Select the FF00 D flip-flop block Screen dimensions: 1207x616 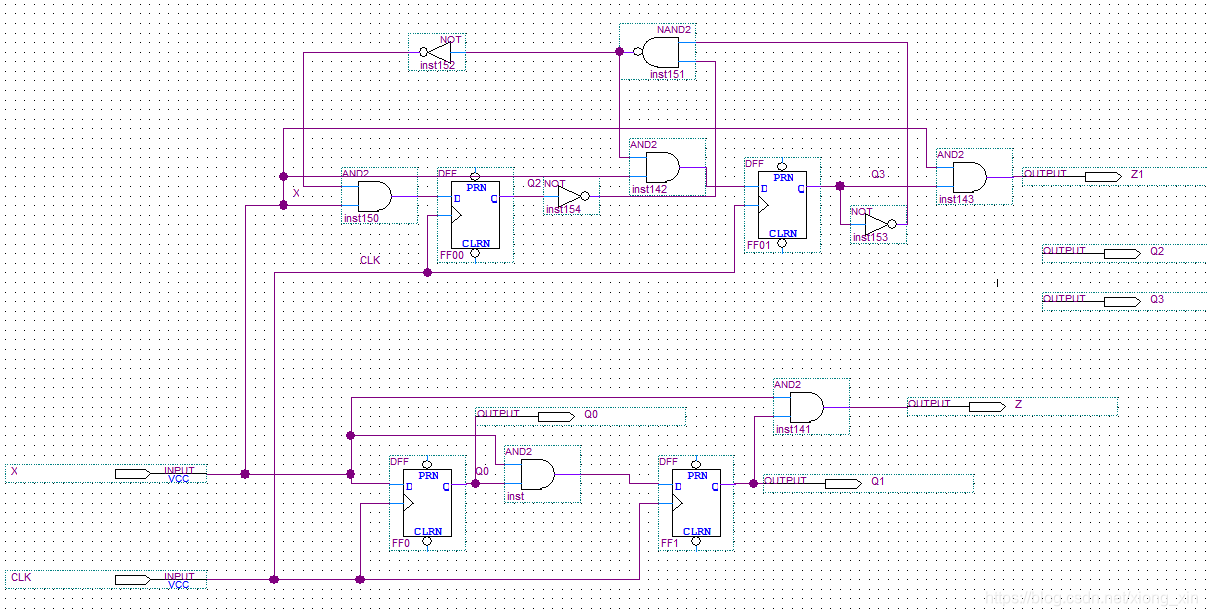[x=475, y=215]
